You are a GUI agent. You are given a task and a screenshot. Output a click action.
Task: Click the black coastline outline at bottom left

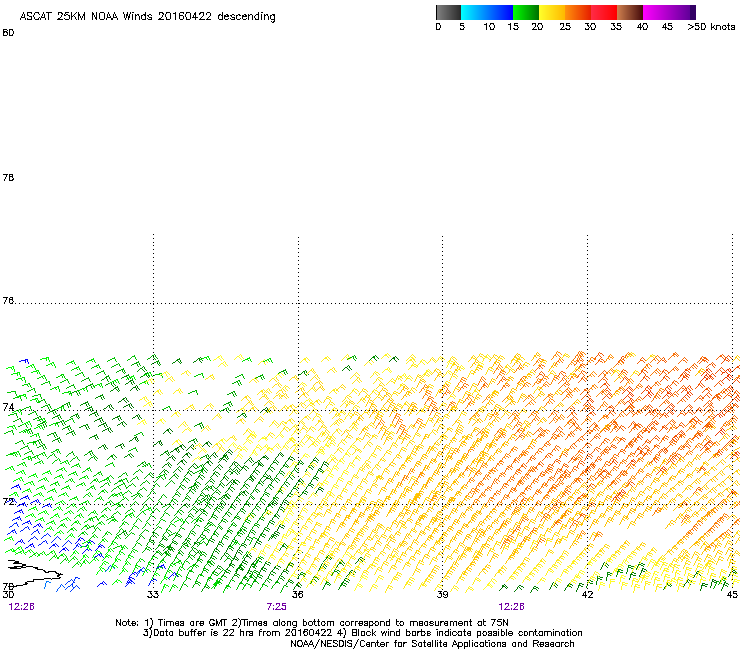point(33,572)
